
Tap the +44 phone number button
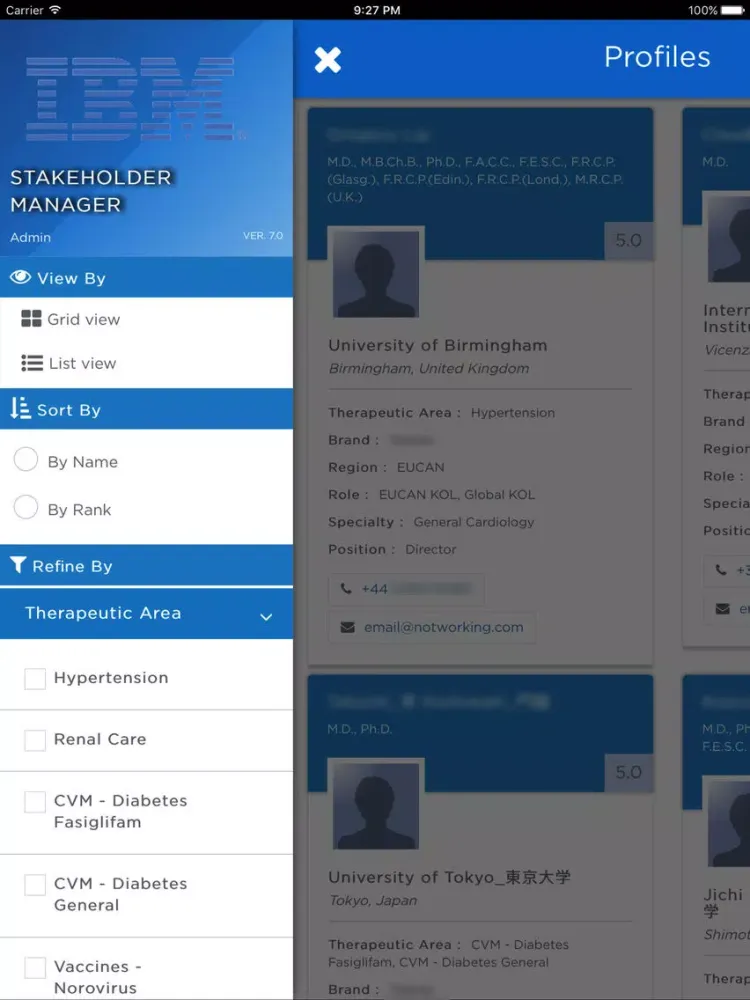click(x=406, y=589)
